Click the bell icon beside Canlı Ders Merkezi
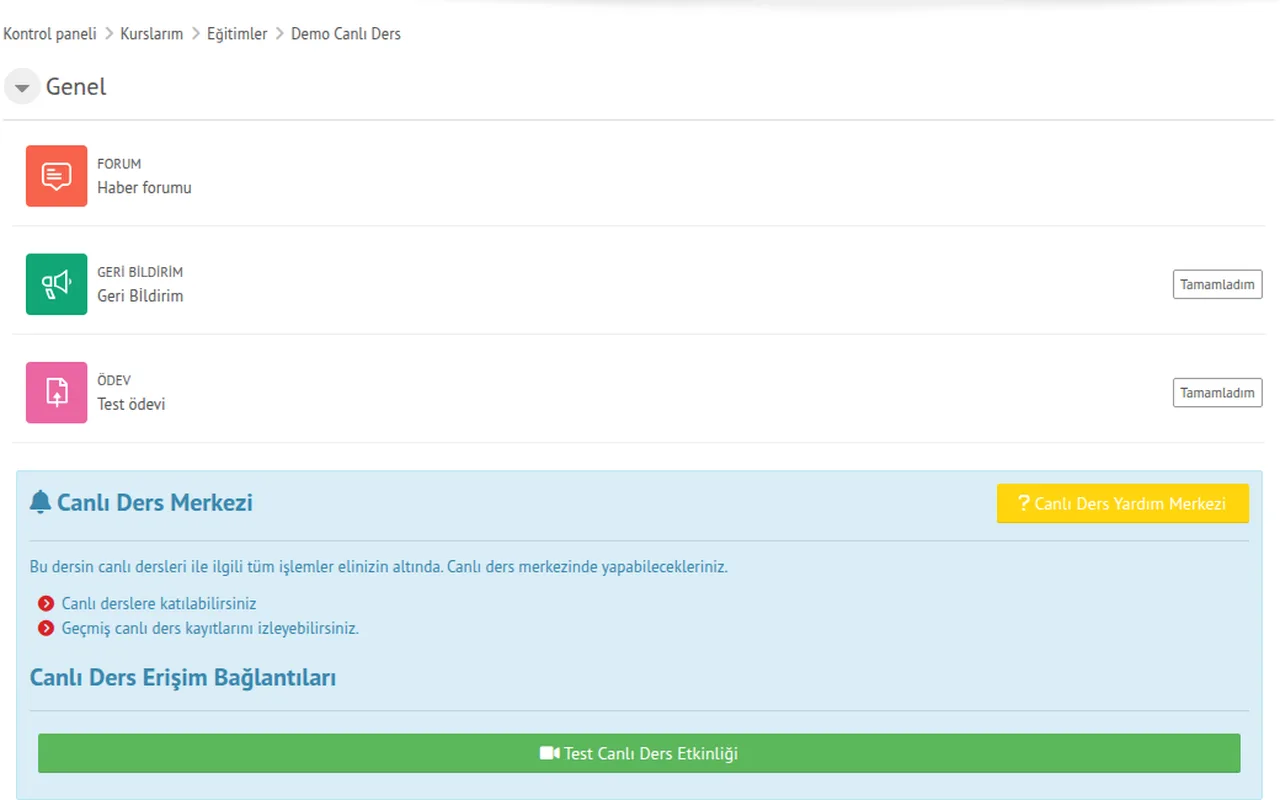Screen dimensions: 1280x800 [x=40, y=502]
